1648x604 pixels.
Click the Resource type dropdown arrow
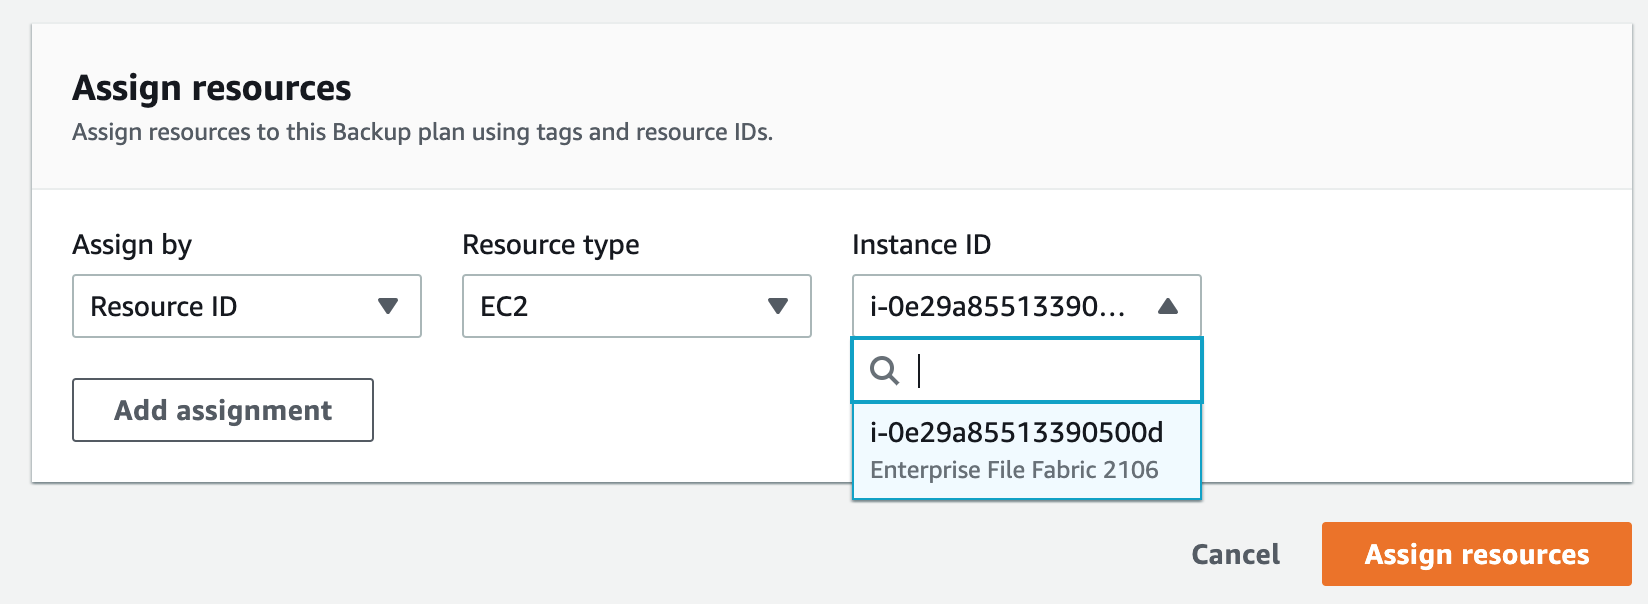click(x=778, y=306)
